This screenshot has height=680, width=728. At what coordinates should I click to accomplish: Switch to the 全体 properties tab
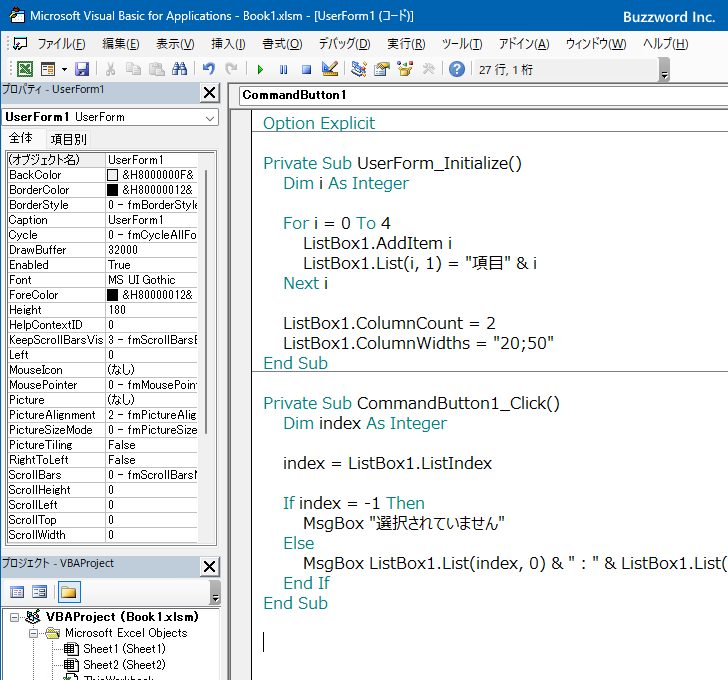pyautogui.click(x=21, y=138)
